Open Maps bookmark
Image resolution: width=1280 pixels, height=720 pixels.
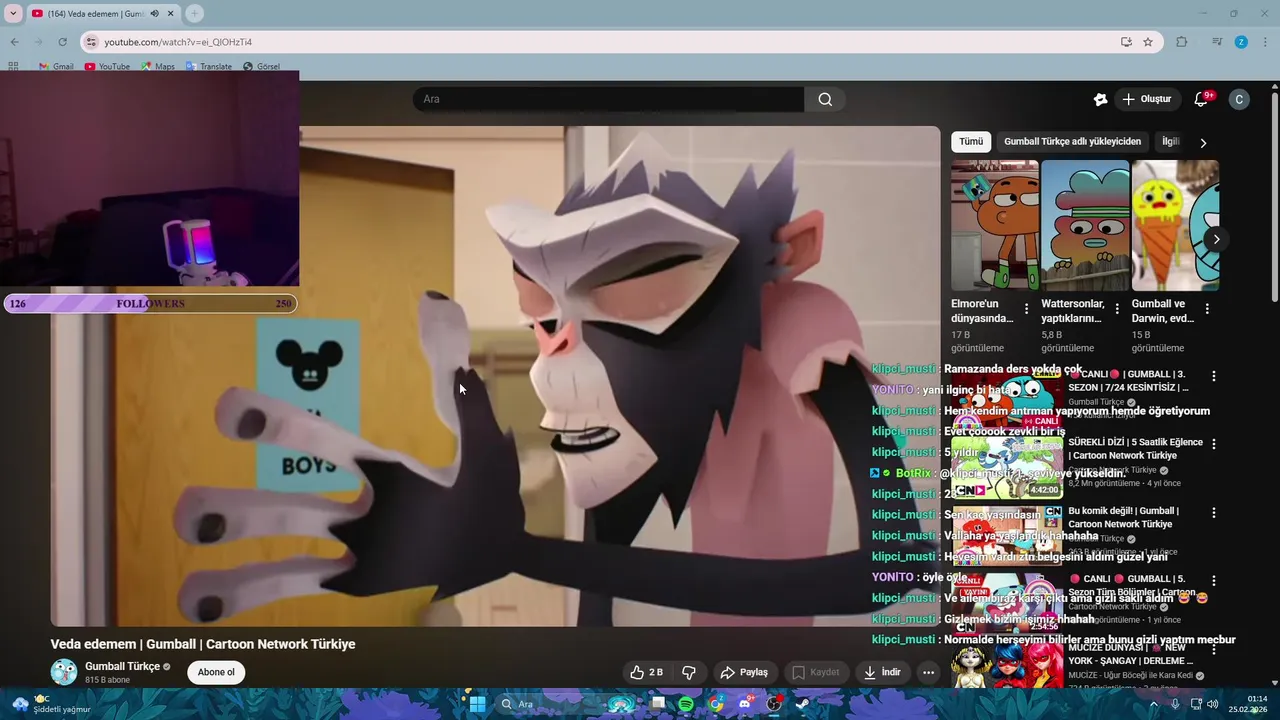click(158, 66)
